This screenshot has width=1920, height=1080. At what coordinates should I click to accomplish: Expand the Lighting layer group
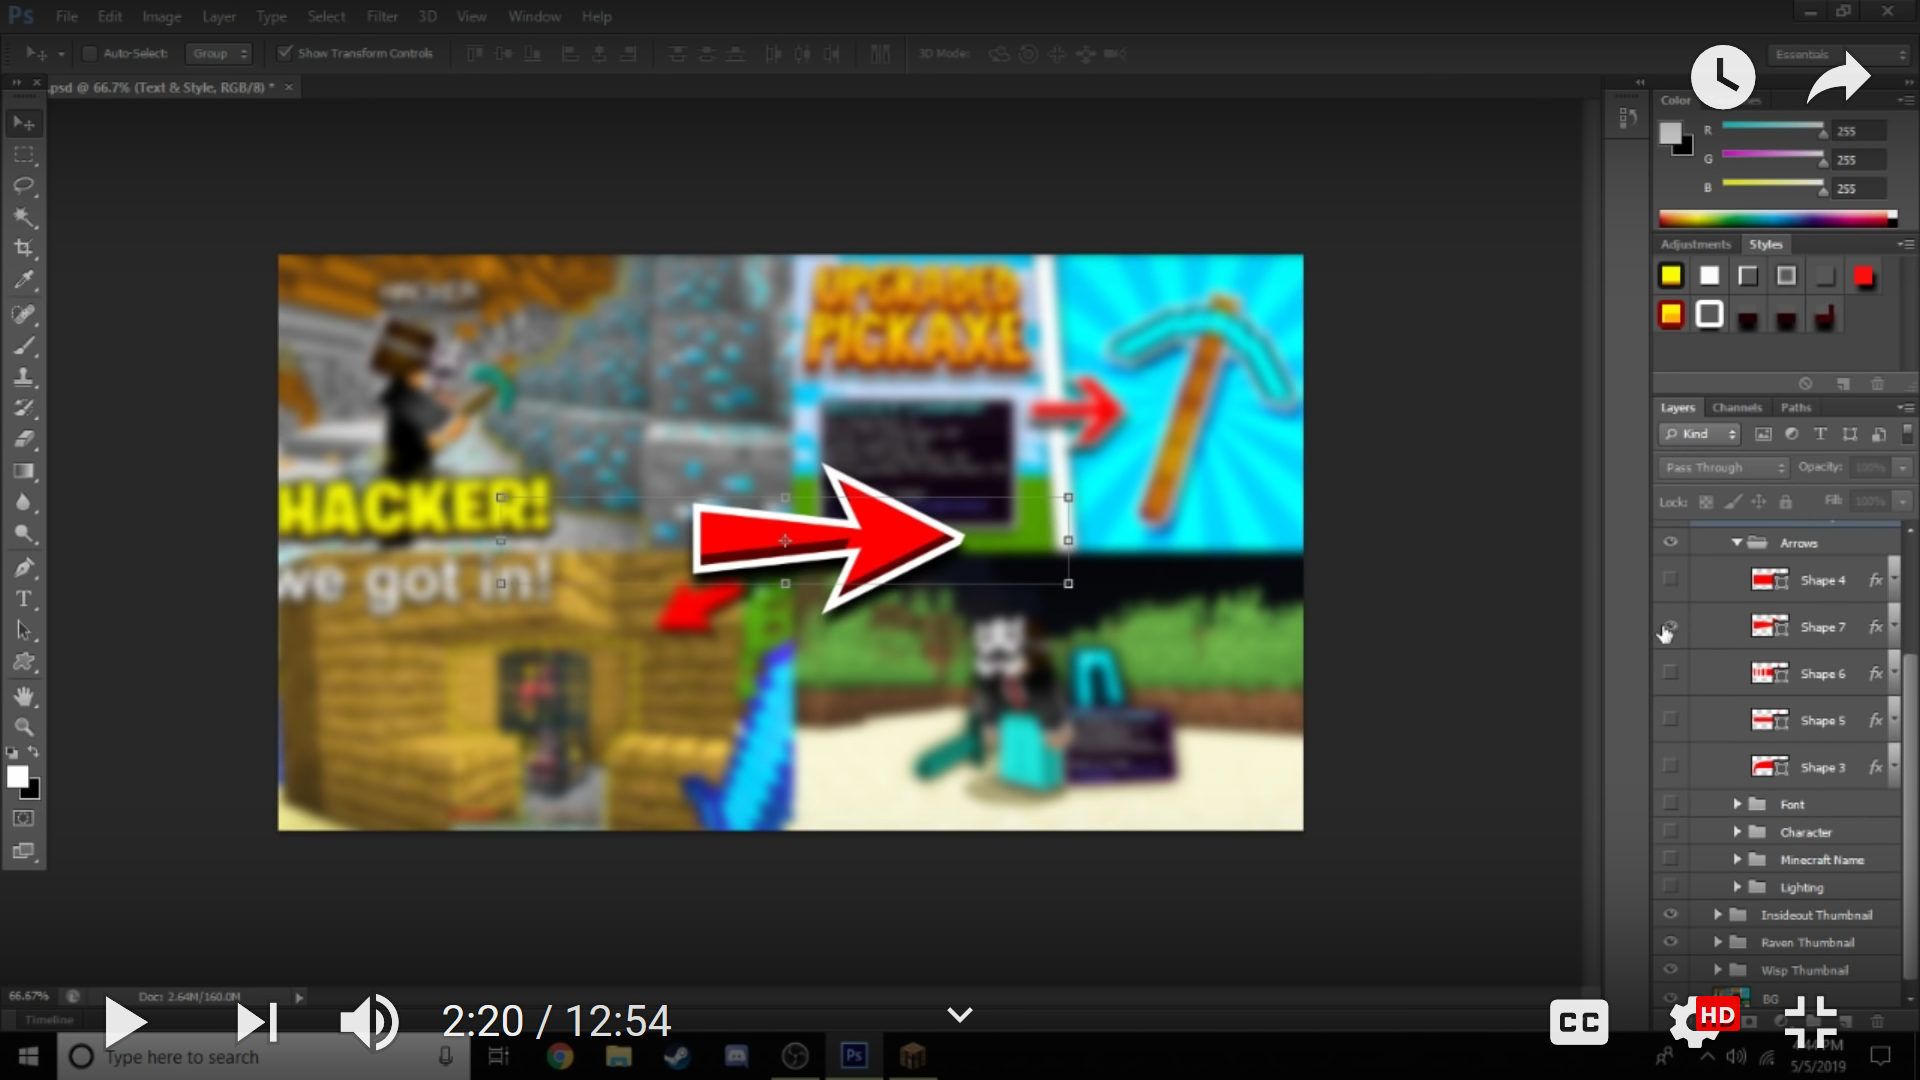point(1737,887)
